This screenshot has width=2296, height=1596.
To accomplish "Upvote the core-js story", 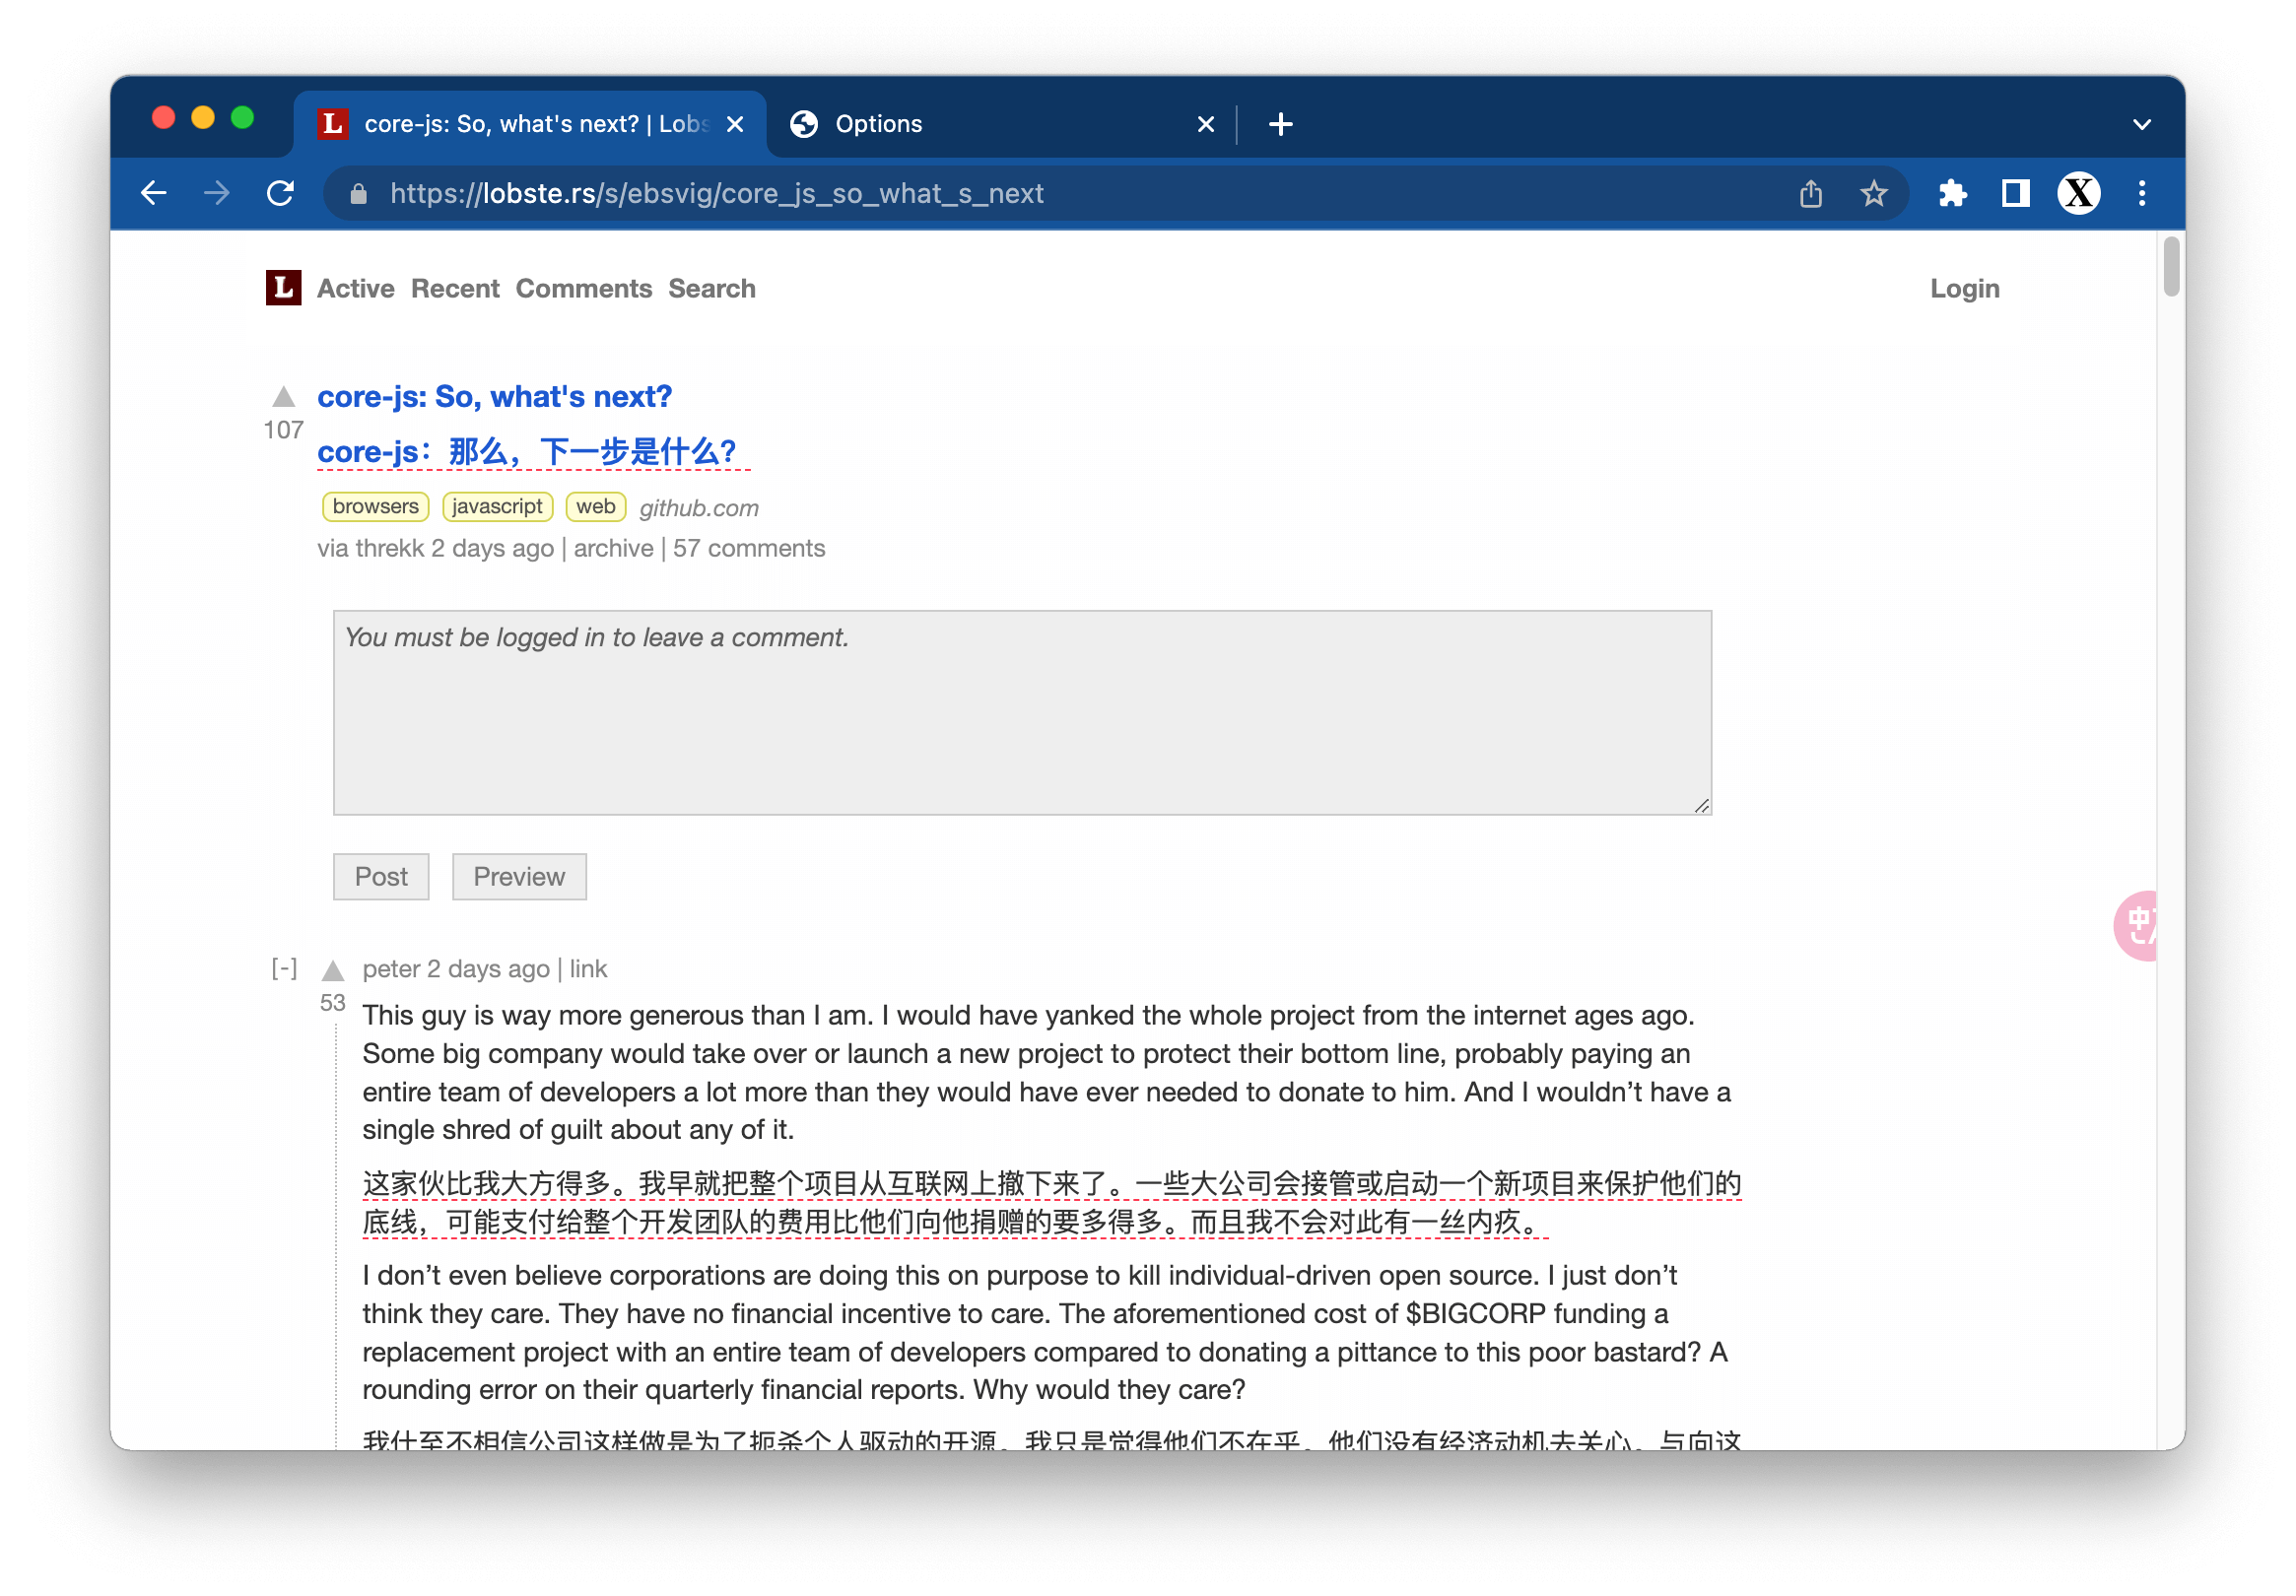I will click(284, 398).
